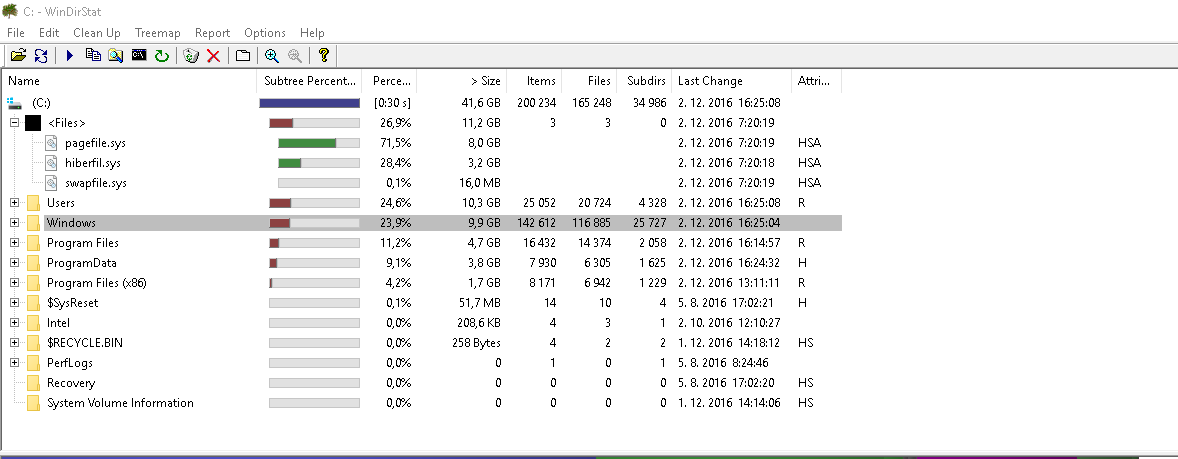Click the Show Free Space folder icon

pos(243,56)
